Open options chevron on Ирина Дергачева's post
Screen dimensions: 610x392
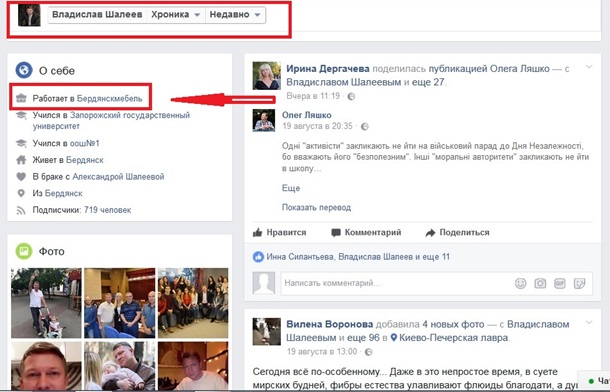[589, 67]
